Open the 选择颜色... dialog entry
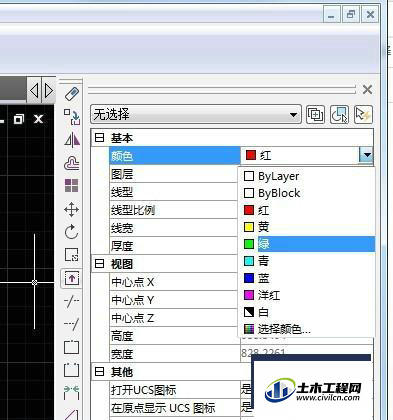The height and width of the screenshot is (420, 393). coord(307,329)
